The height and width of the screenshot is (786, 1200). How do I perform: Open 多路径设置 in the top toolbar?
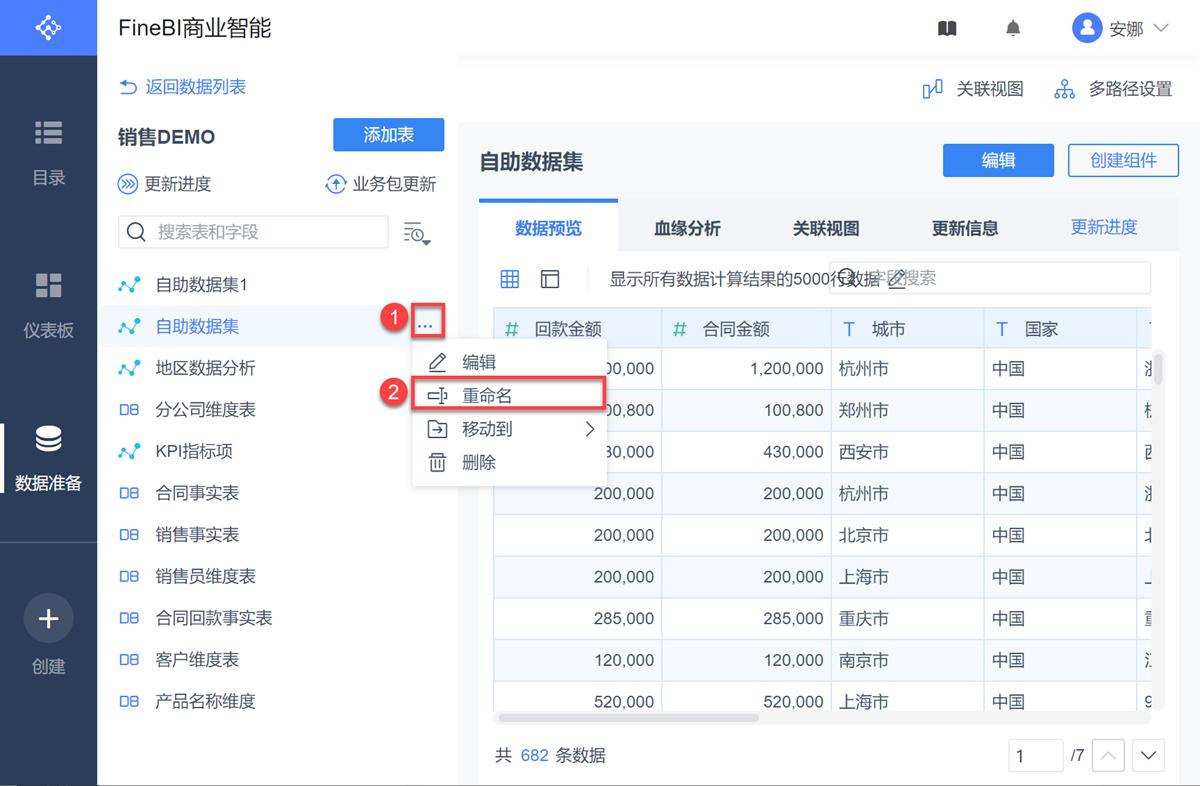coord(1113,89)
